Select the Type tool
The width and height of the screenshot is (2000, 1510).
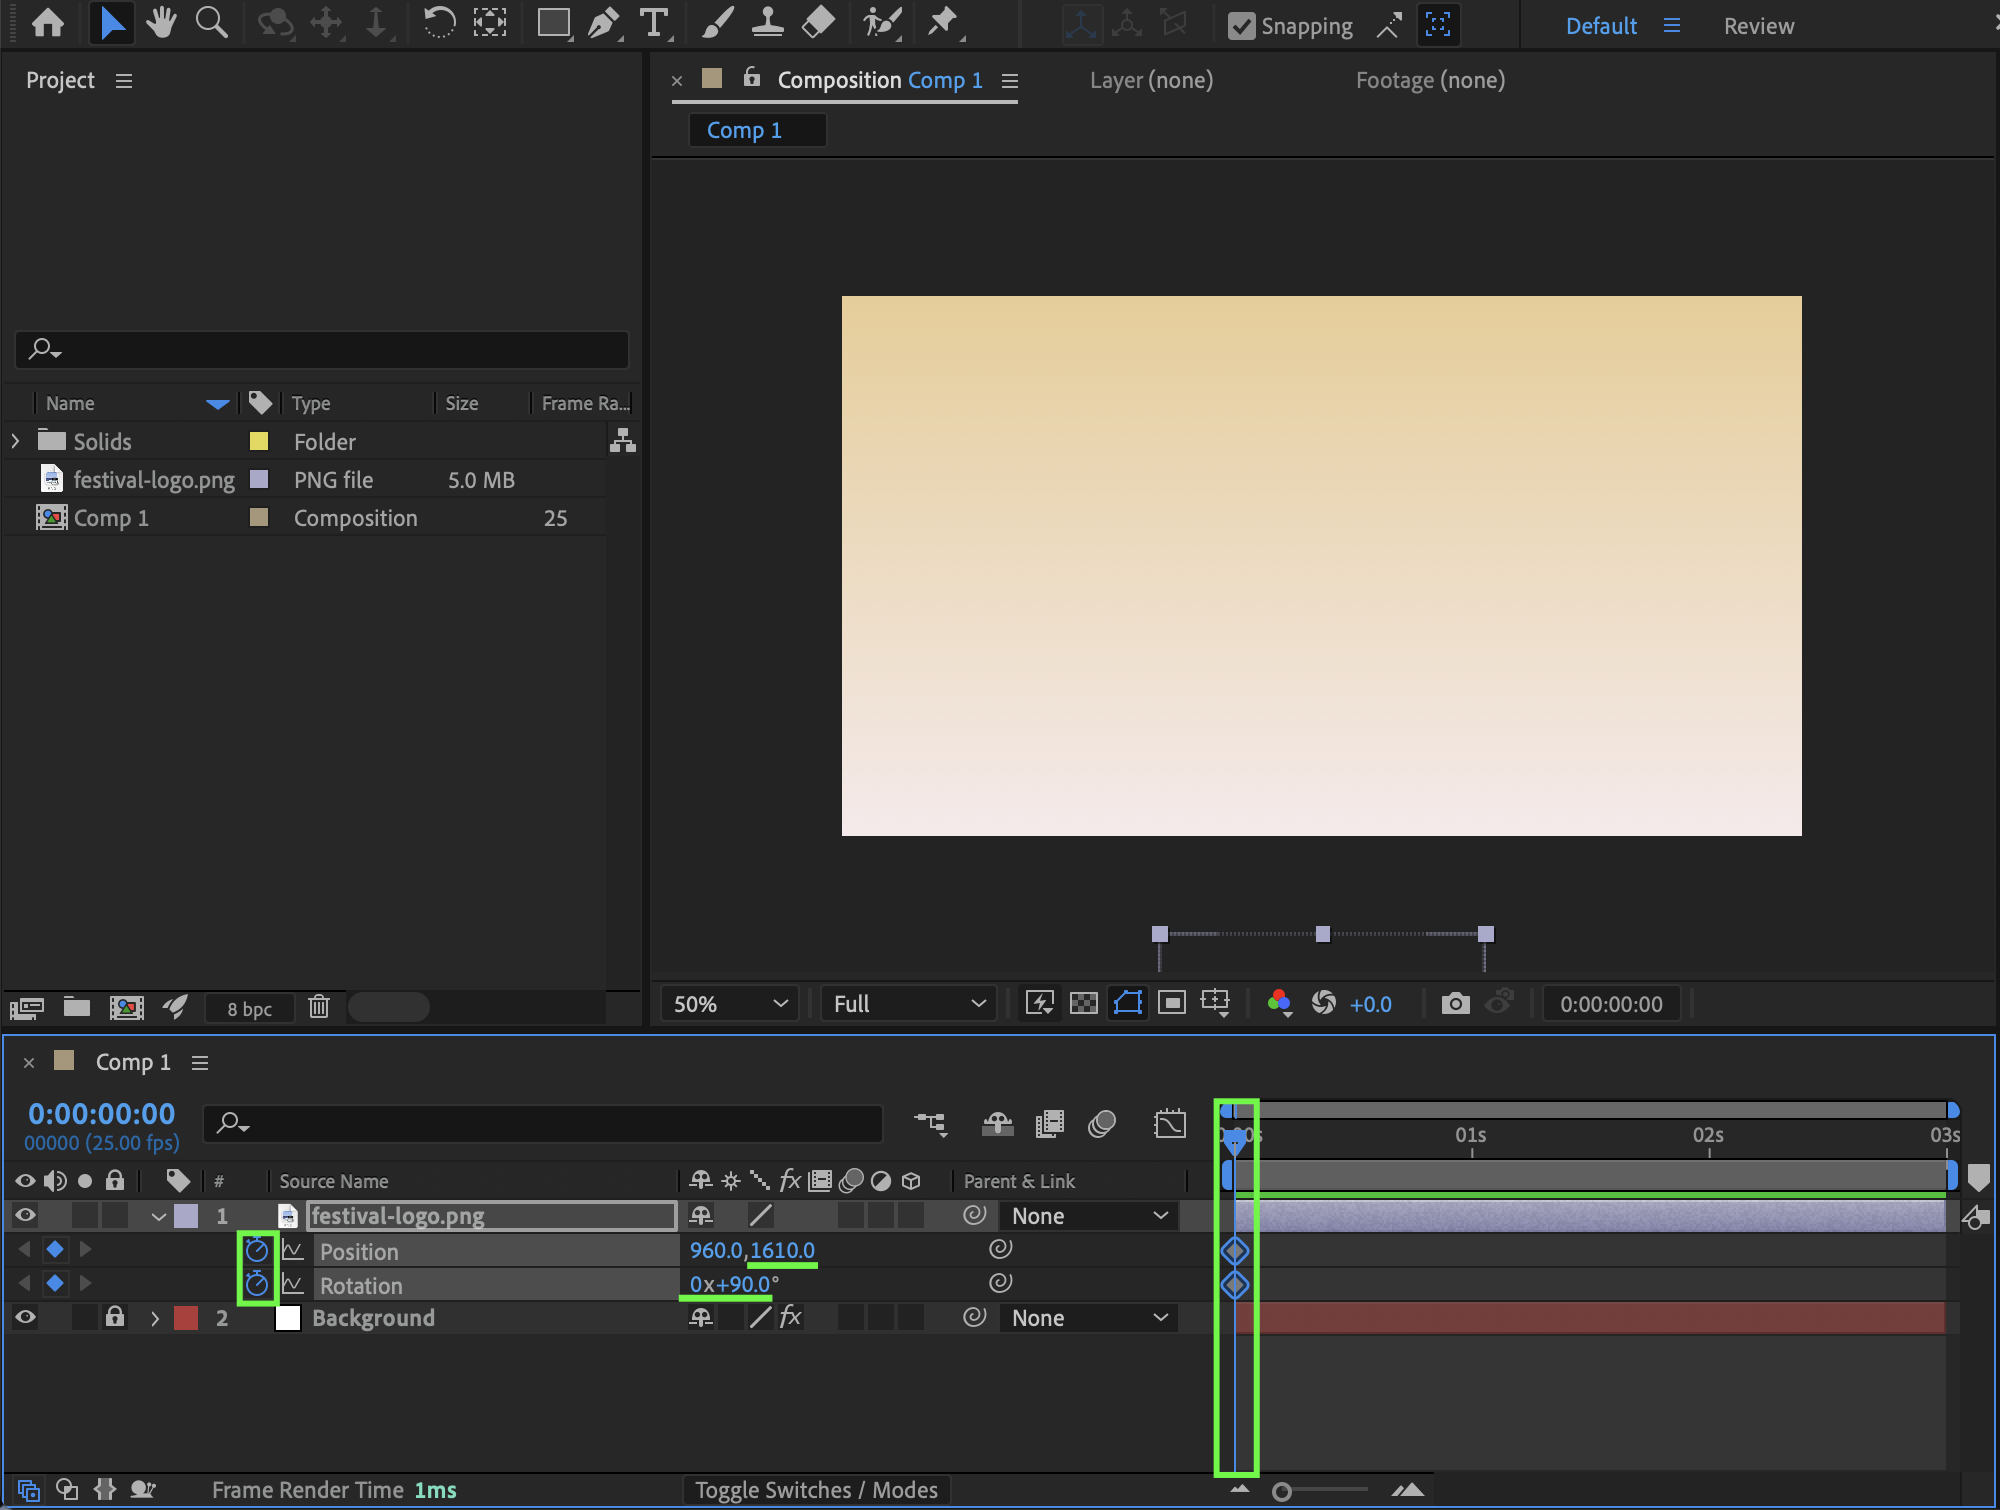point(654,23)
